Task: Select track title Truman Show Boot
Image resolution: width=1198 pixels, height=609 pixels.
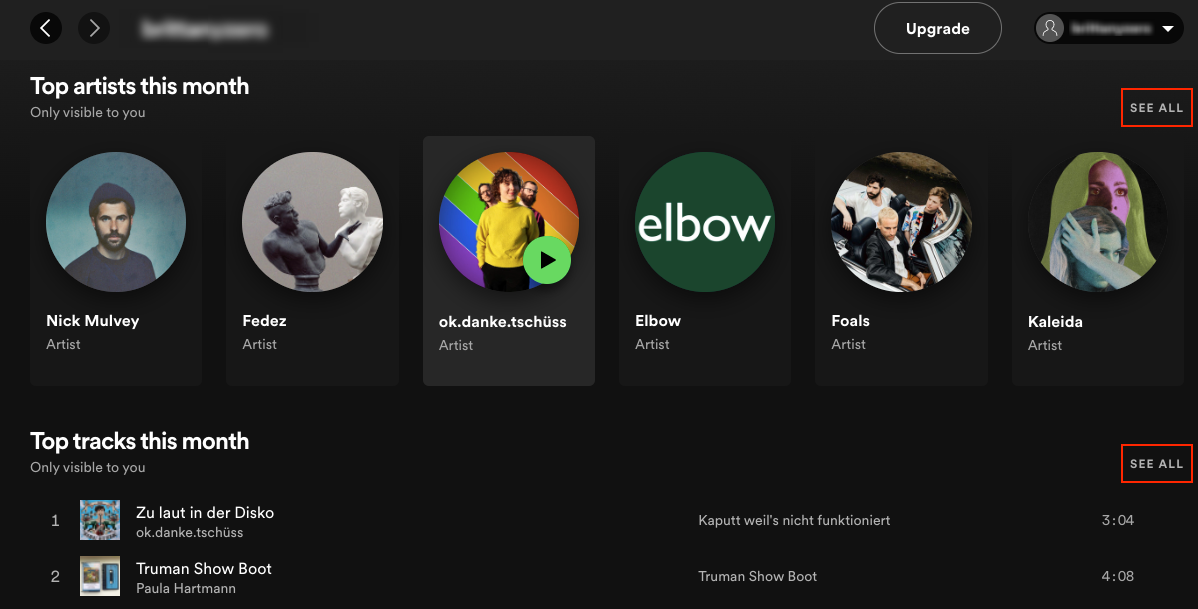Action: point(204,569)
